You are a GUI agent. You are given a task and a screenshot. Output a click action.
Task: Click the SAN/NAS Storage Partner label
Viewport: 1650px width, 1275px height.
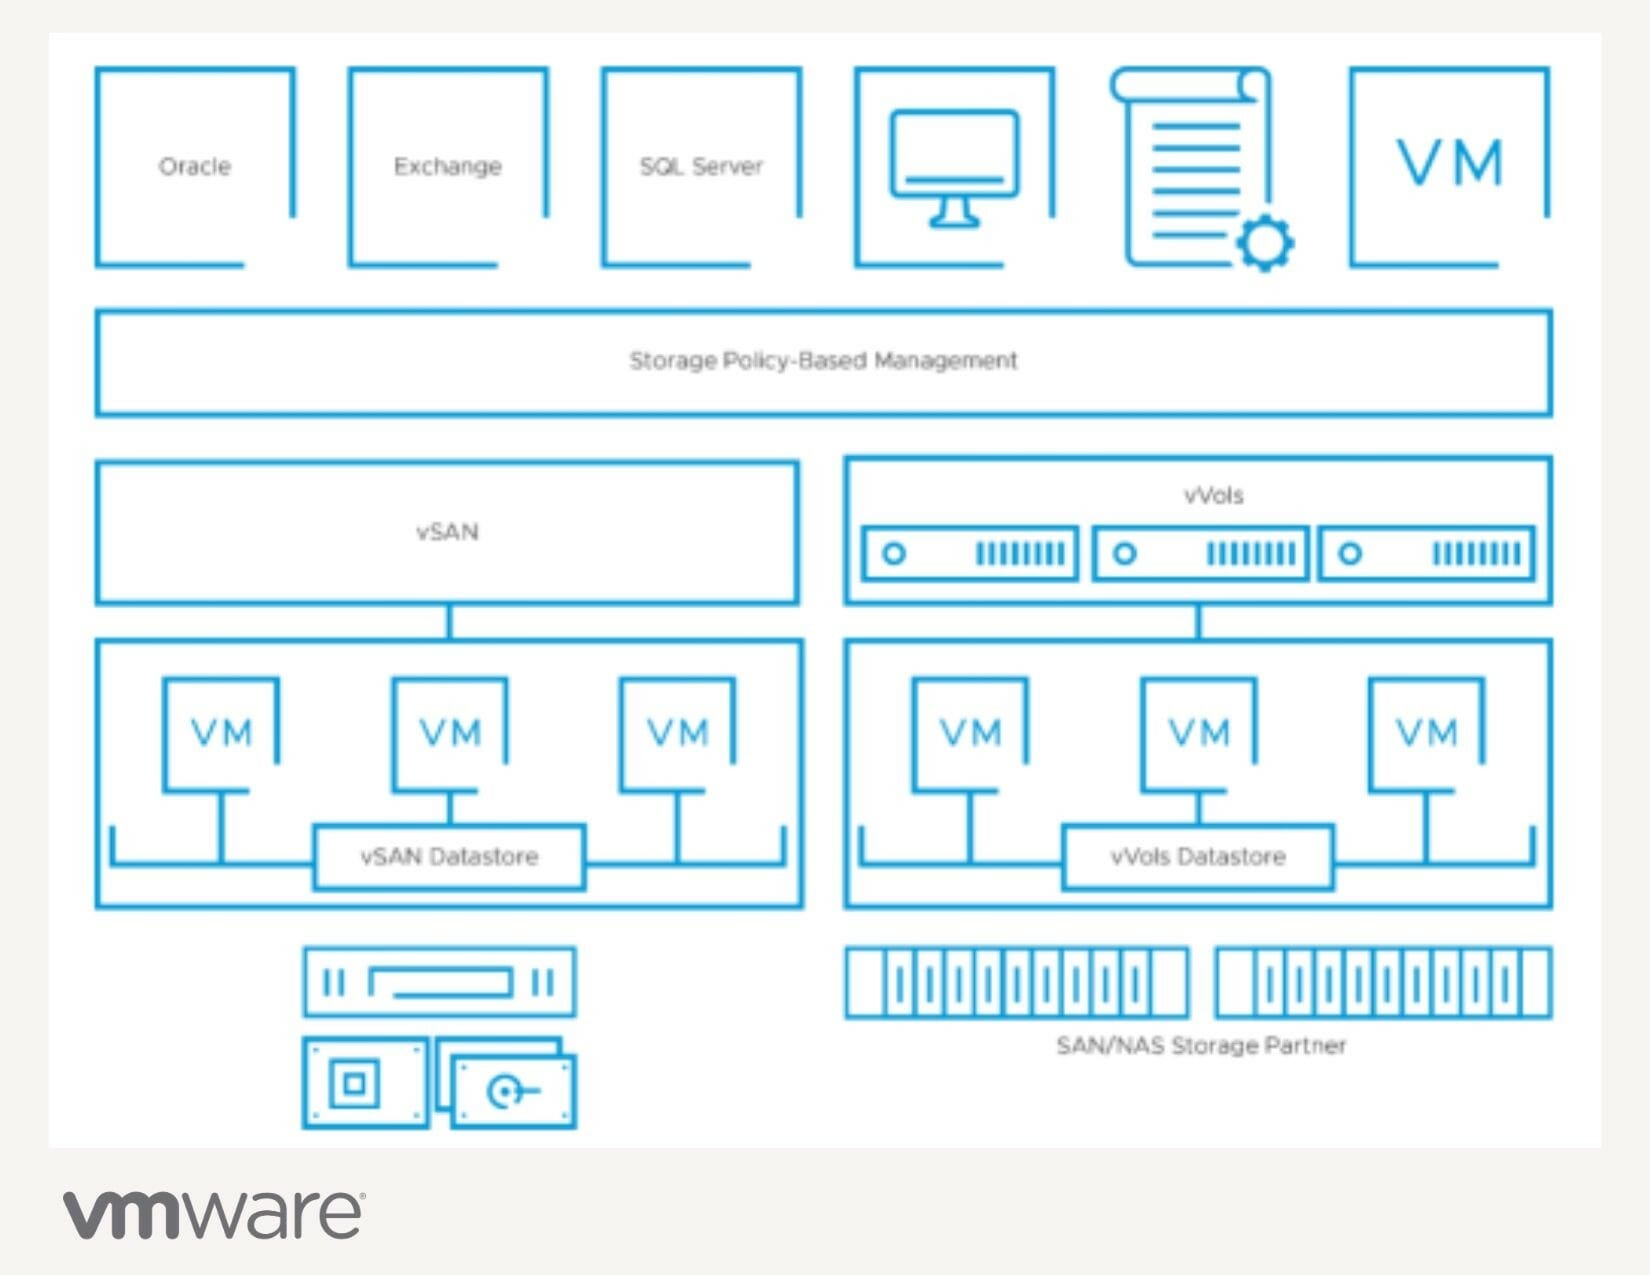(1201, 1046)
